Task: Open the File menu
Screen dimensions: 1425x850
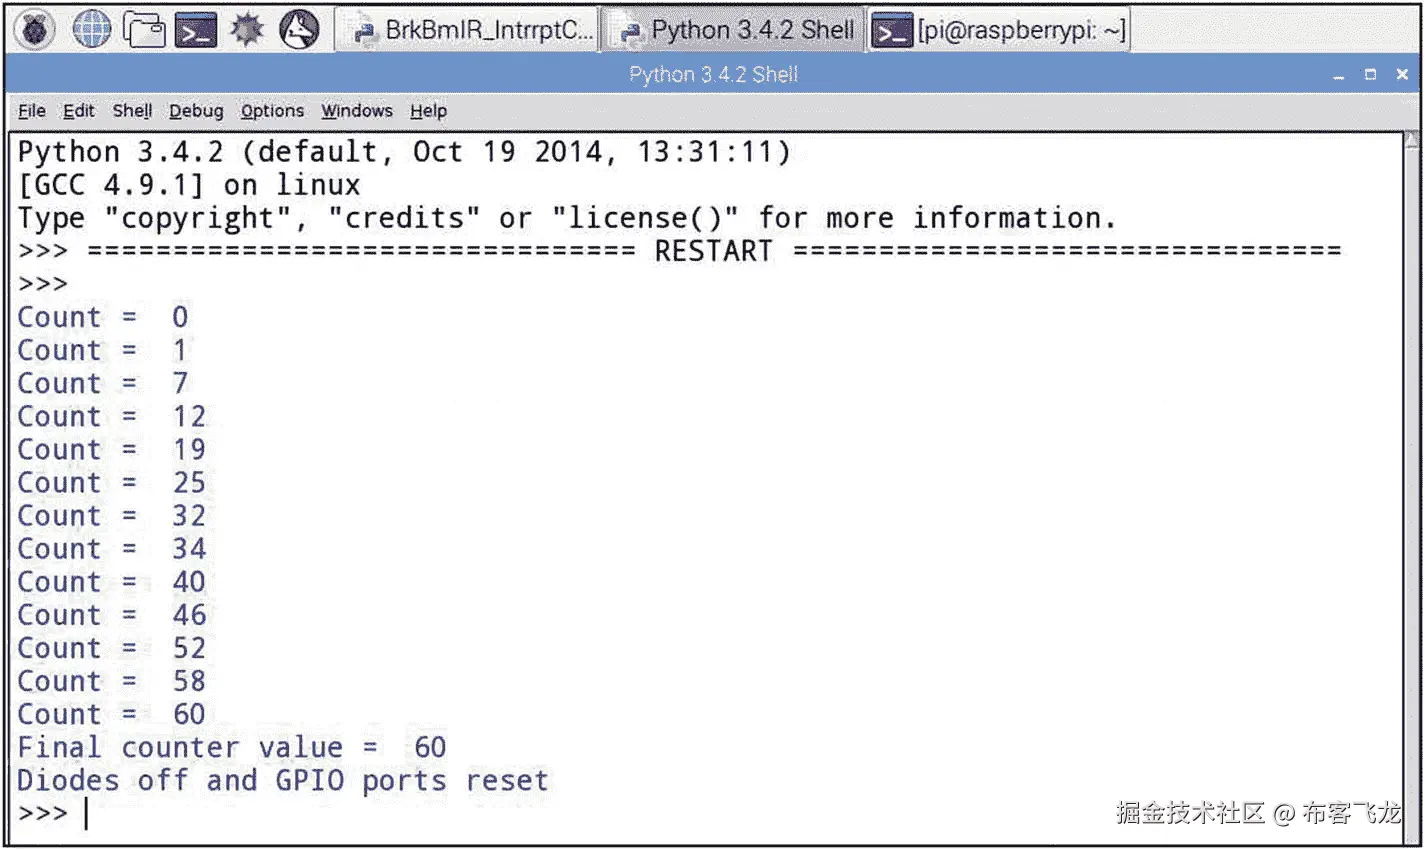Action: click(x=32, y=111)
